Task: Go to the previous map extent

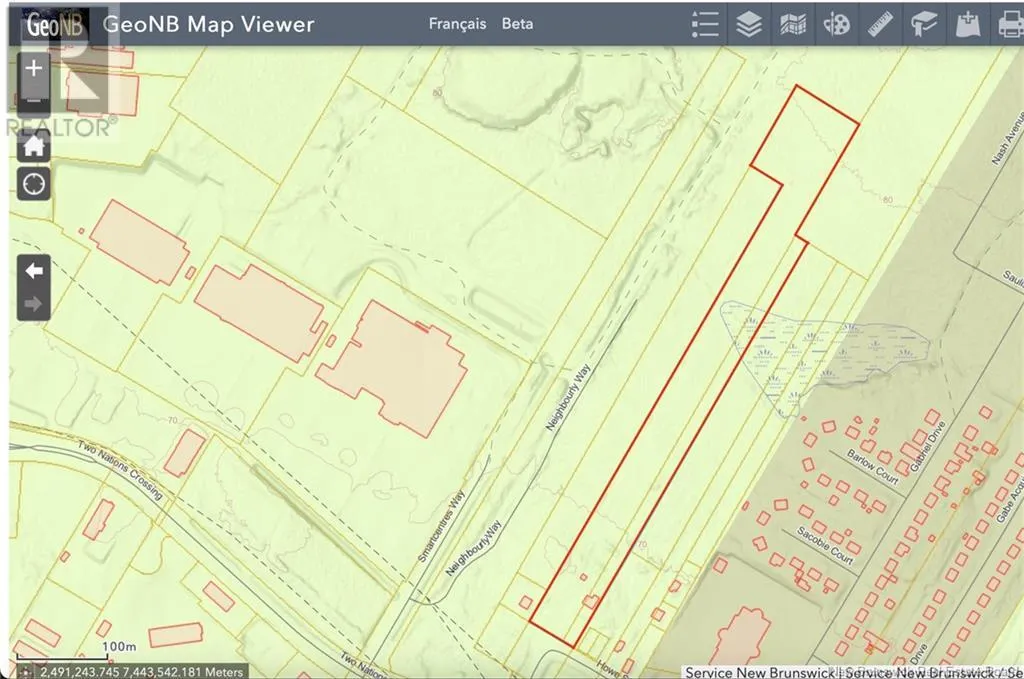Action: [34, 271]
